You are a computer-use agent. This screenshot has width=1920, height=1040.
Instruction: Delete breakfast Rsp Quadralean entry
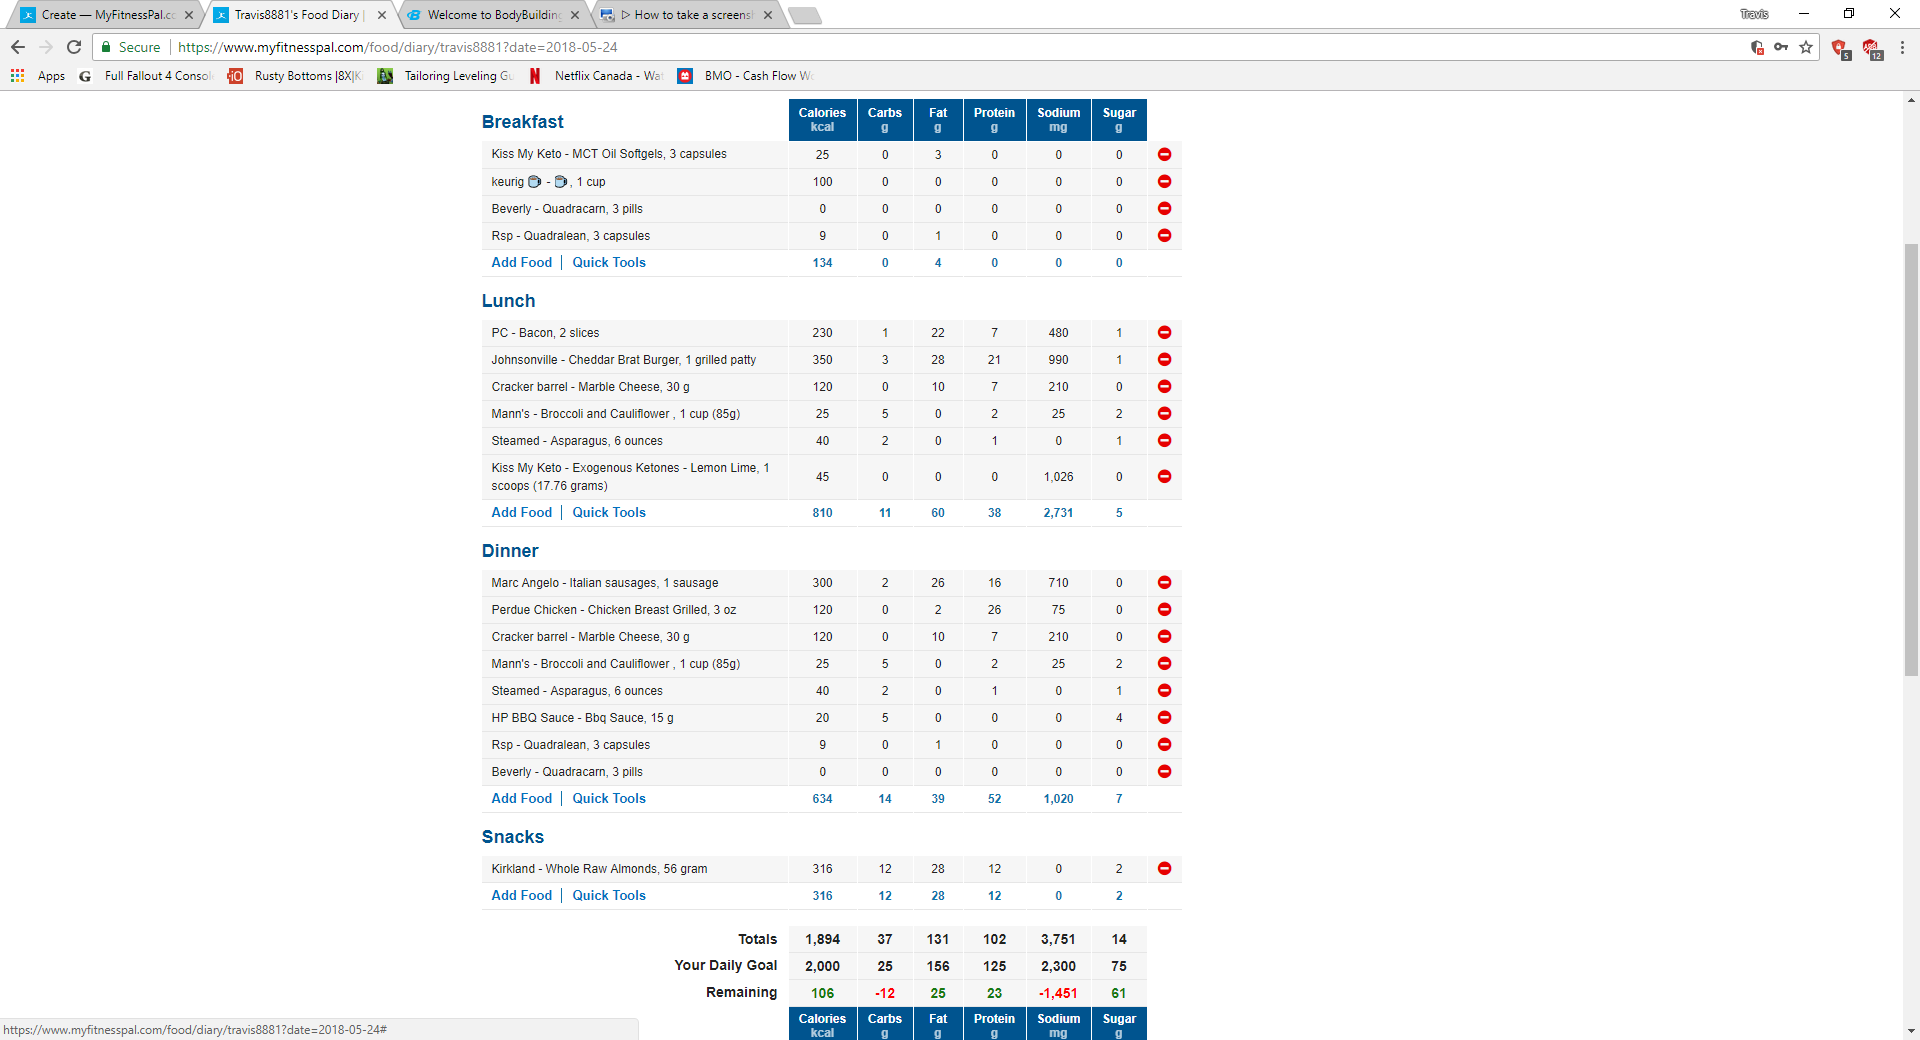1164,235
